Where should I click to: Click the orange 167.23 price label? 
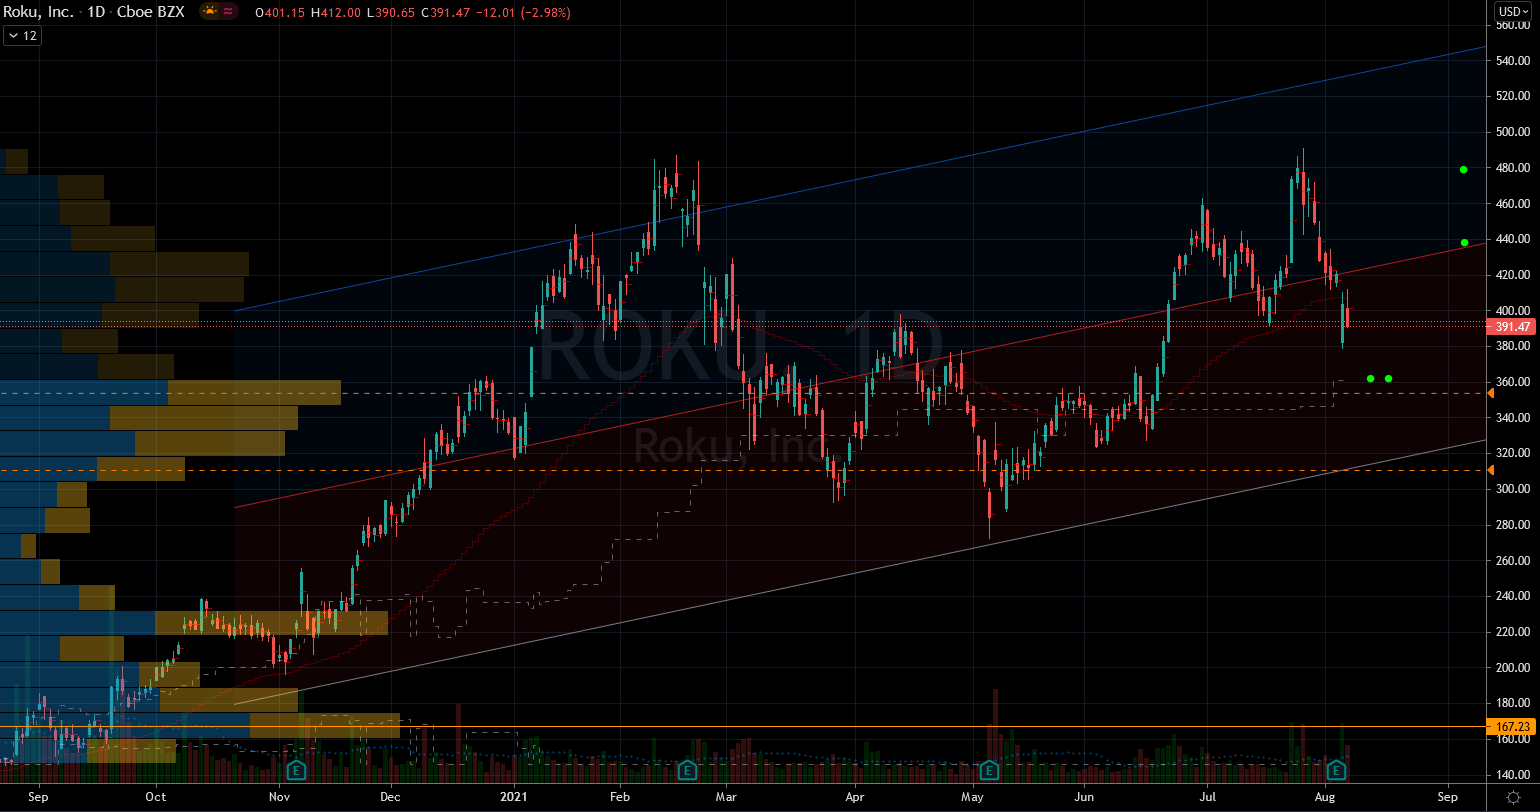click(x=1513, y=727)
